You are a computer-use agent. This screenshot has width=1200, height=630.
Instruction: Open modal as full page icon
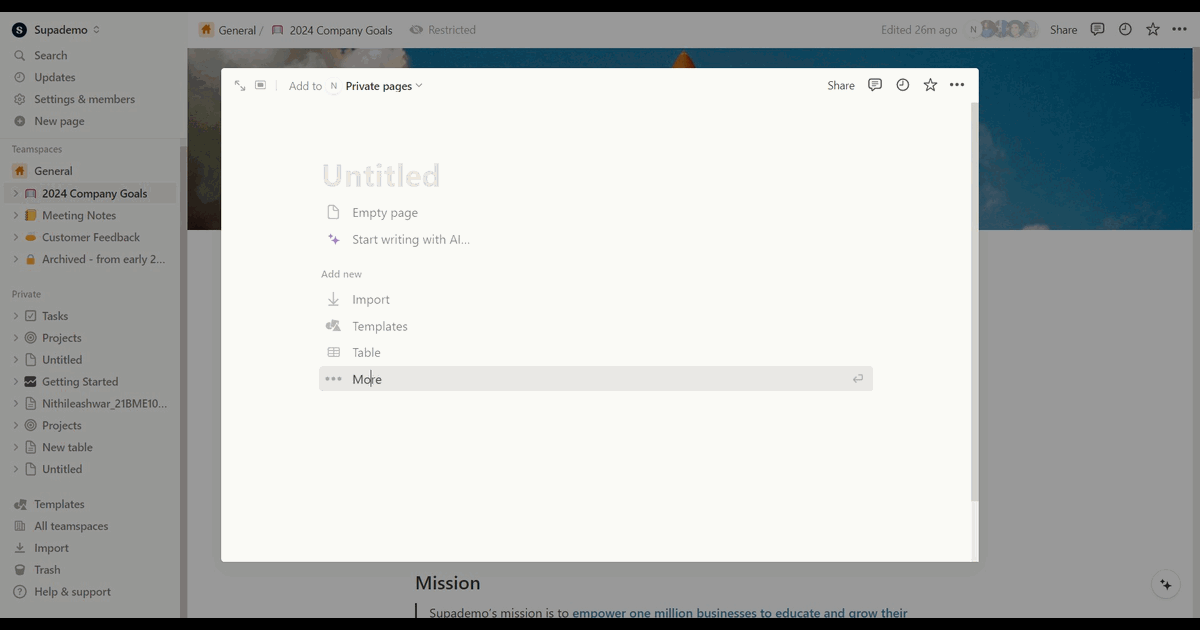(x=240, y=86)
